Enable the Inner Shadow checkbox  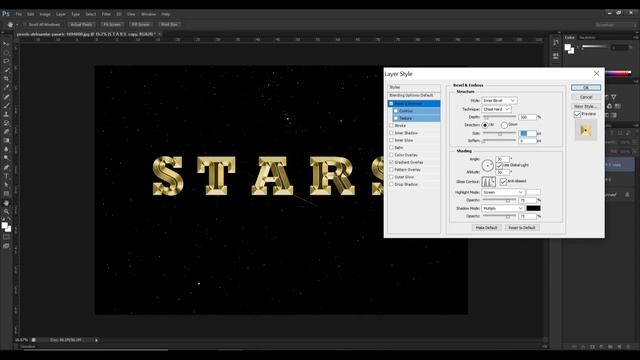391,133
